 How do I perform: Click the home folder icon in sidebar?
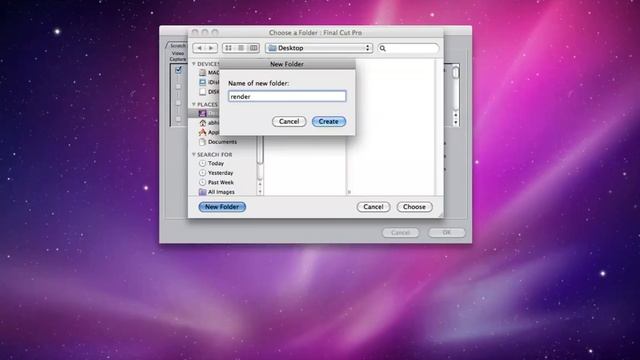click(x=202, y=122)
